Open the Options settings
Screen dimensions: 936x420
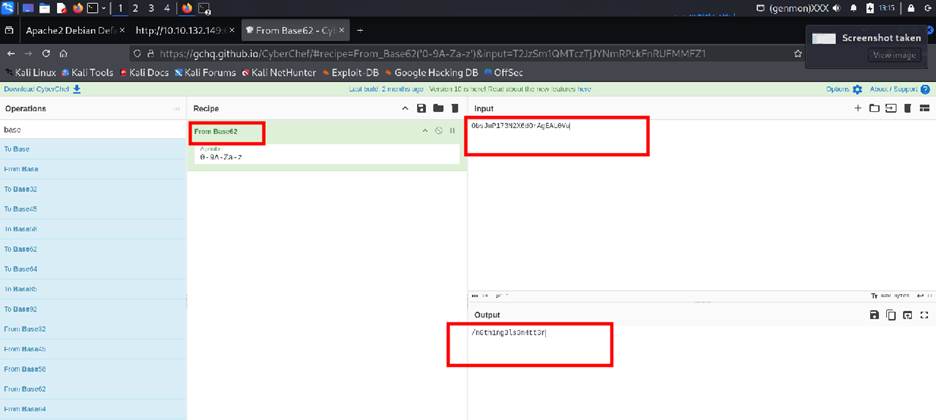point(843,89)
